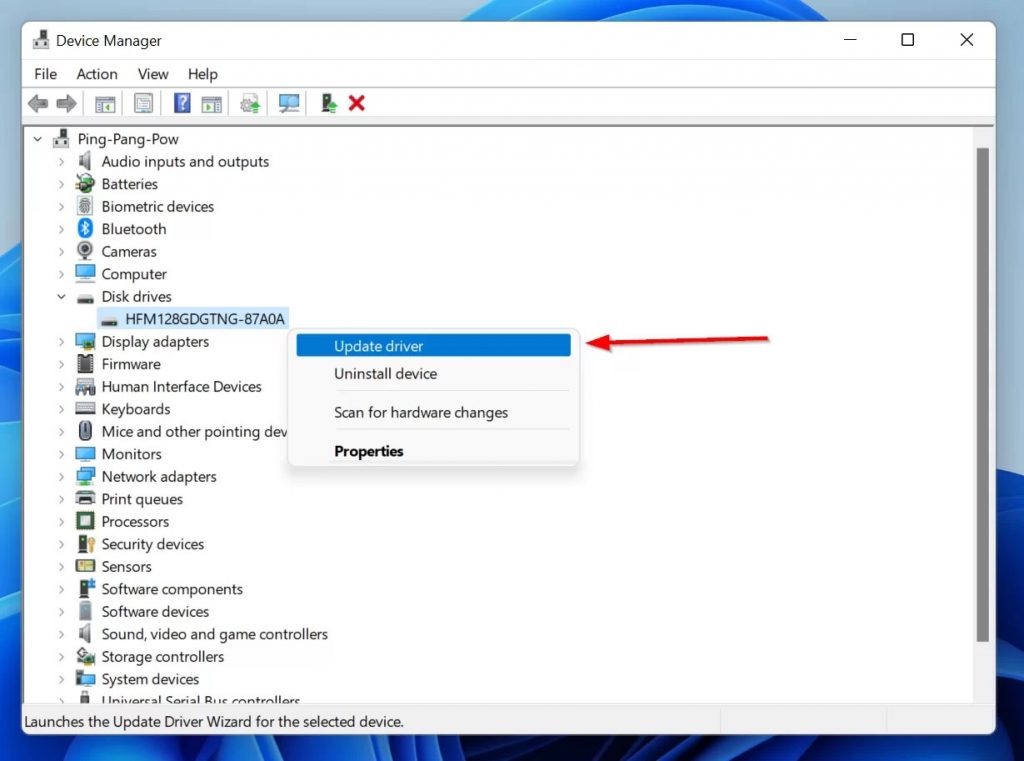Click the Uninstall device red X icon
The image size is (1024, 761).
[x=357, y=103]
